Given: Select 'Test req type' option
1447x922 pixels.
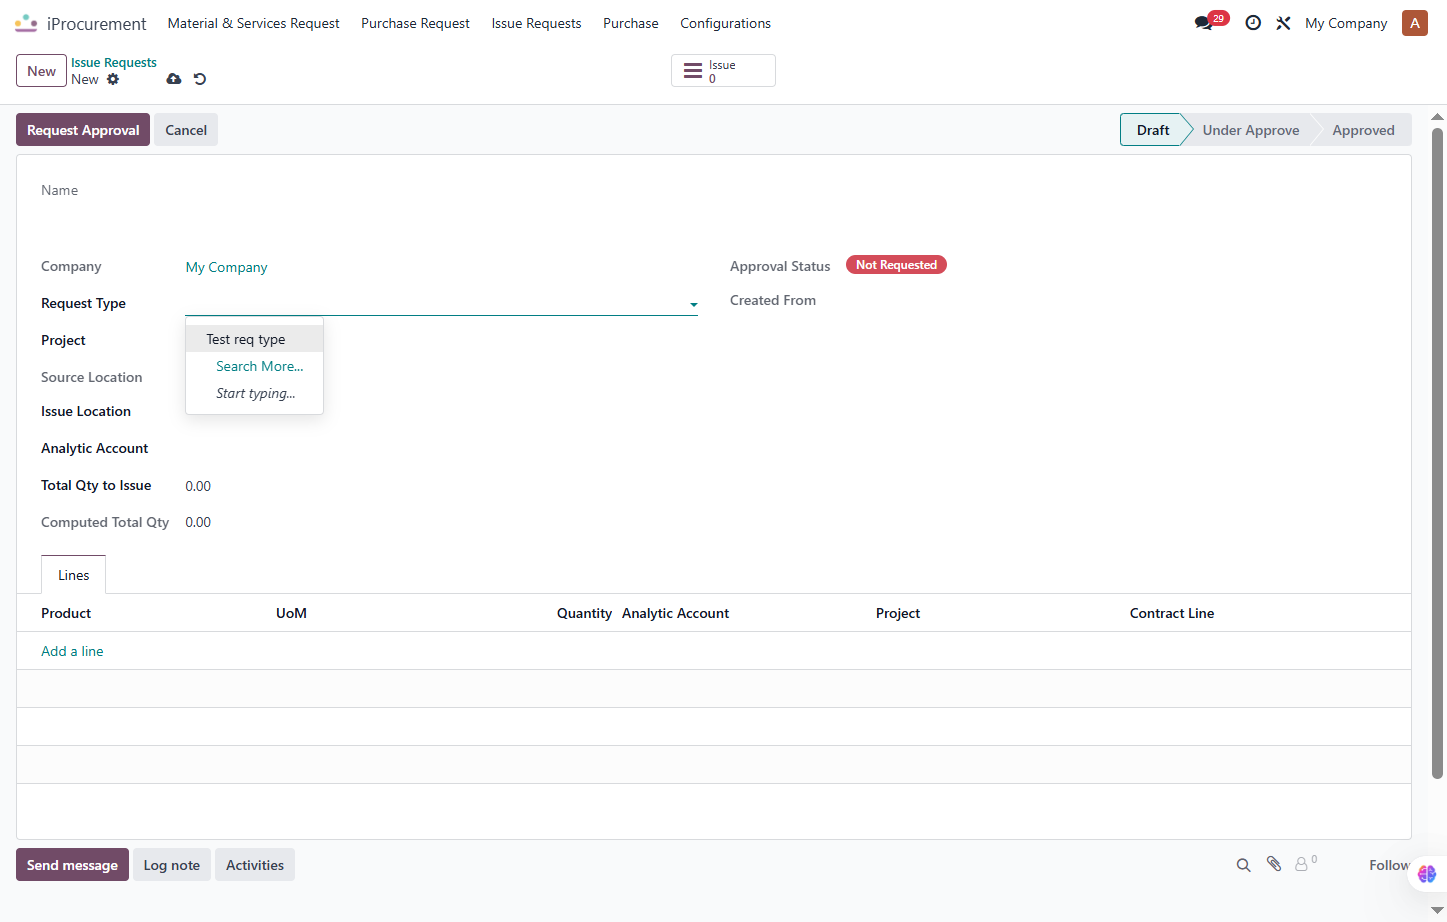Looking at the screenshot, I should [x=254, y=339].
